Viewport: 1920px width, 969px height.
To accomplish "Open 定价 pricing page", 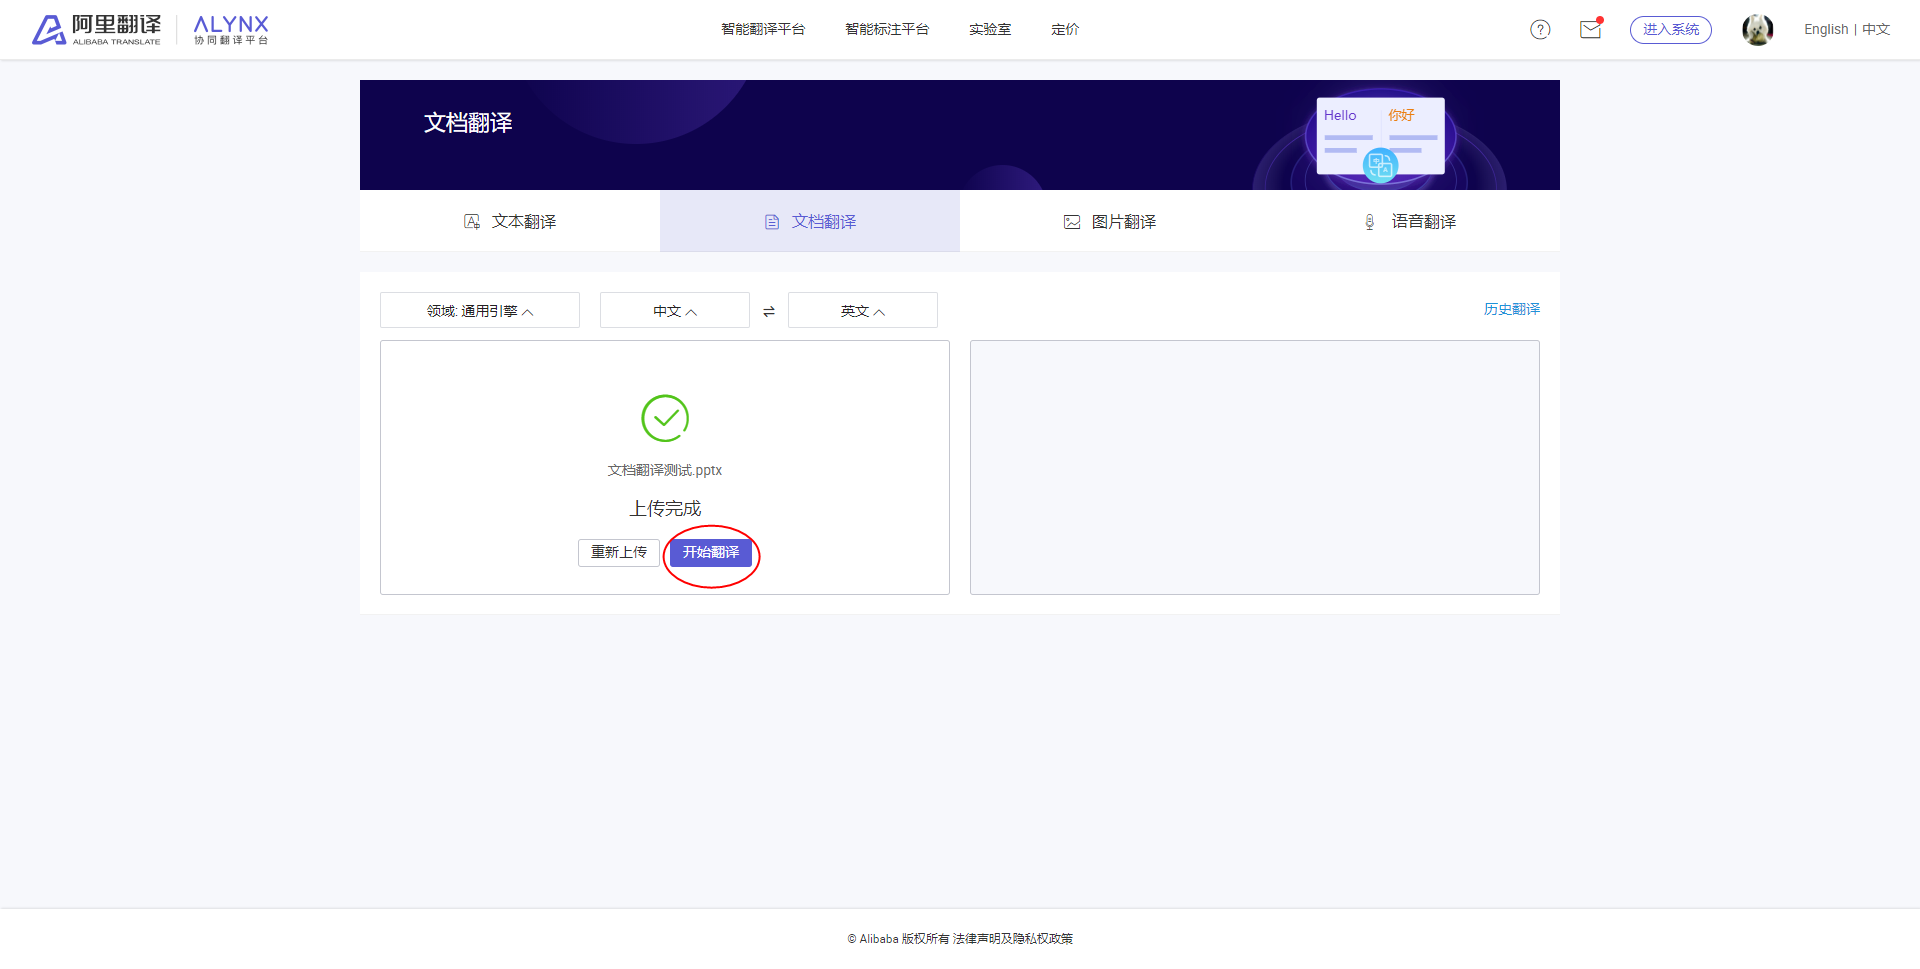I will point(1065,29).
